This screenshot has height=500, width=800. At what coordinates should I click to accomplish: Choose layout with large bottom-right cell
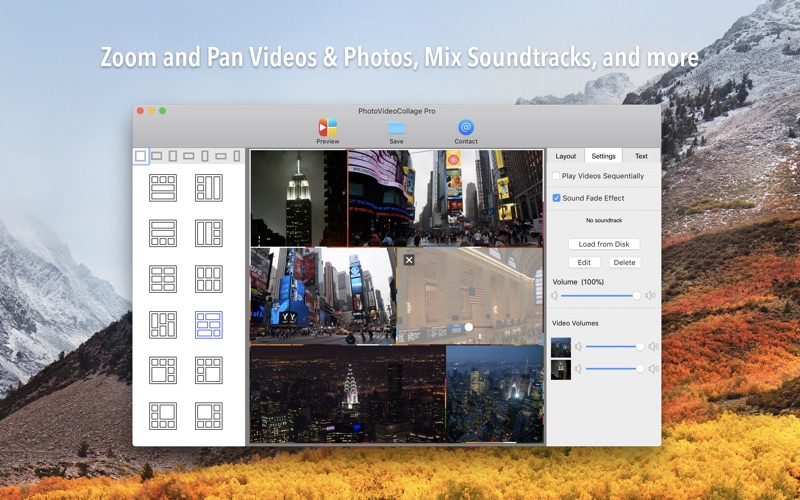click(x=209, y=370)
